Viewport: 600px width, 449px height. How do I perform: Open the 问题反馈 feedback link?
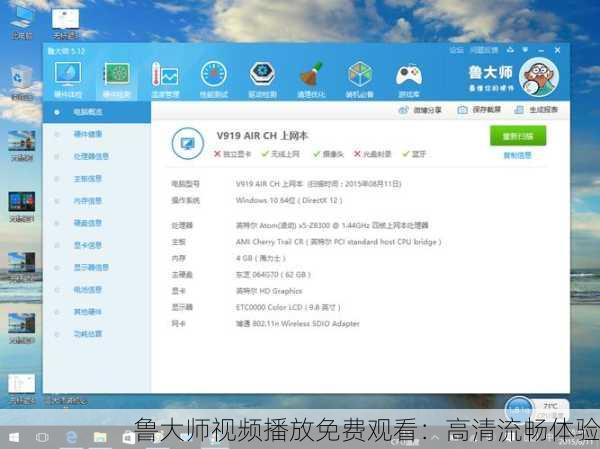click(x=484, y=50)
